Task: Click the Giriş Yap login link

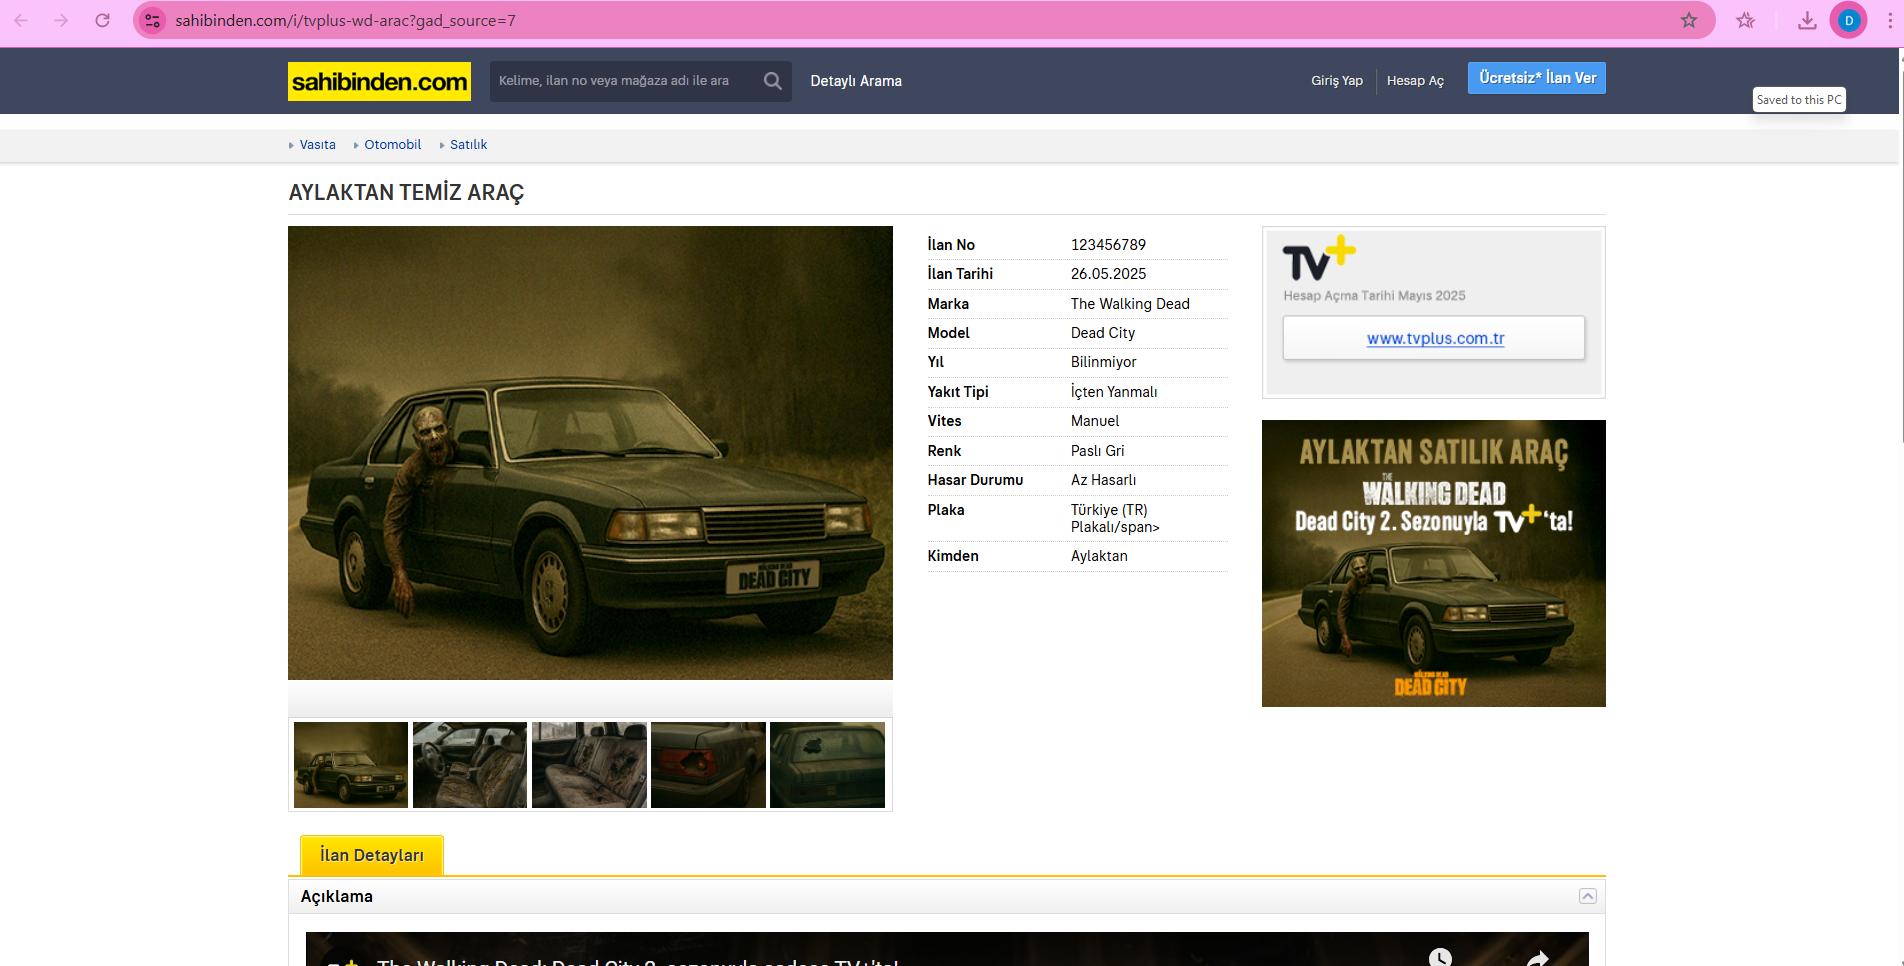Action: [x=1336, y=81]
